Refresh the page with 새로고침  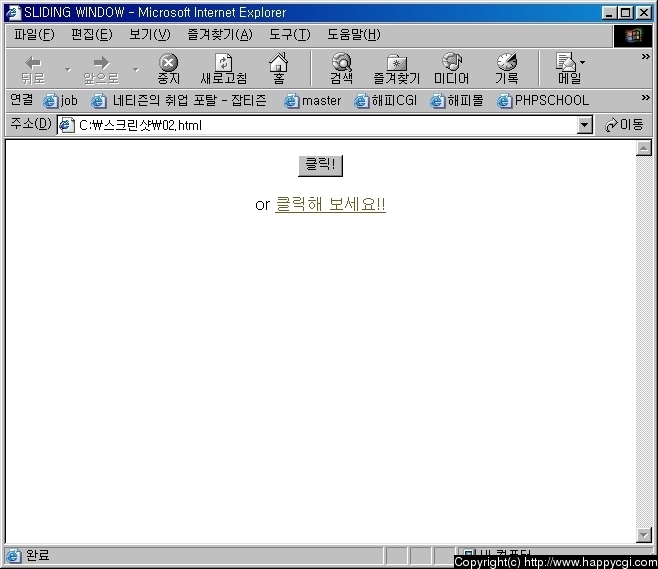(223, 69)
